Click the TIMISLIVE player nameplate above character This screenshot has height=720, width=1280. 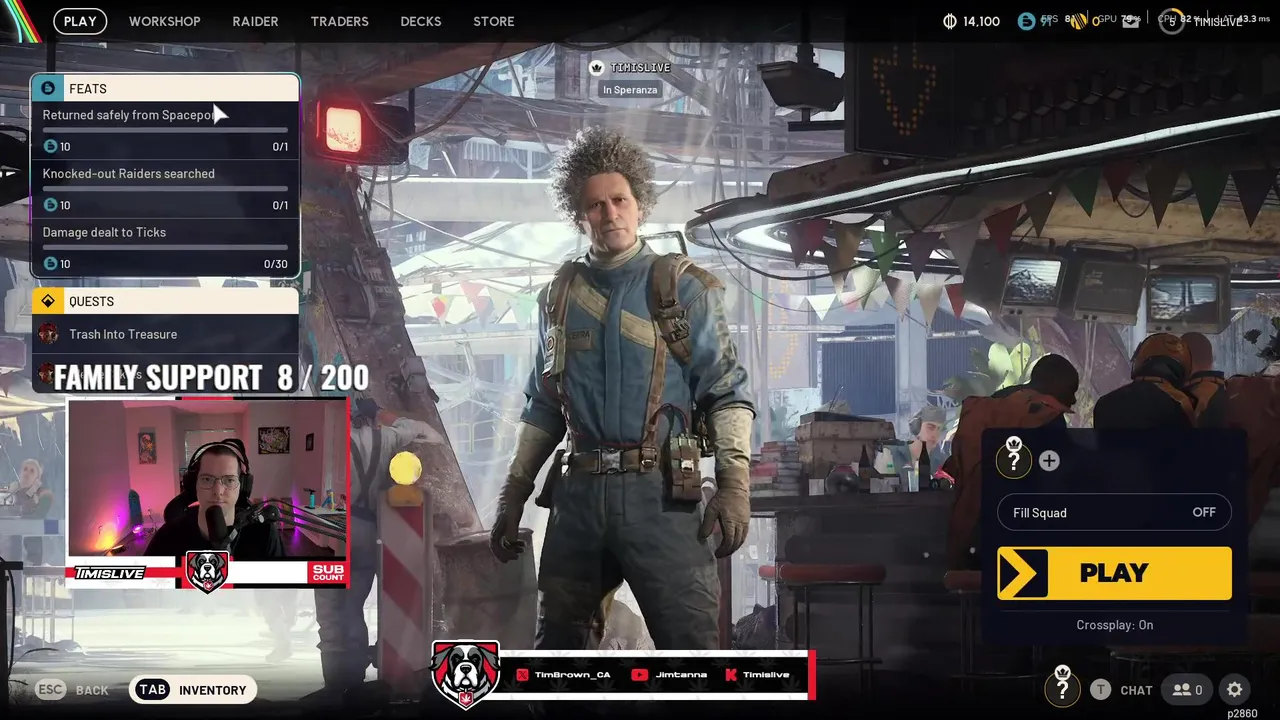pyautogui.click(x=640, y=67)
